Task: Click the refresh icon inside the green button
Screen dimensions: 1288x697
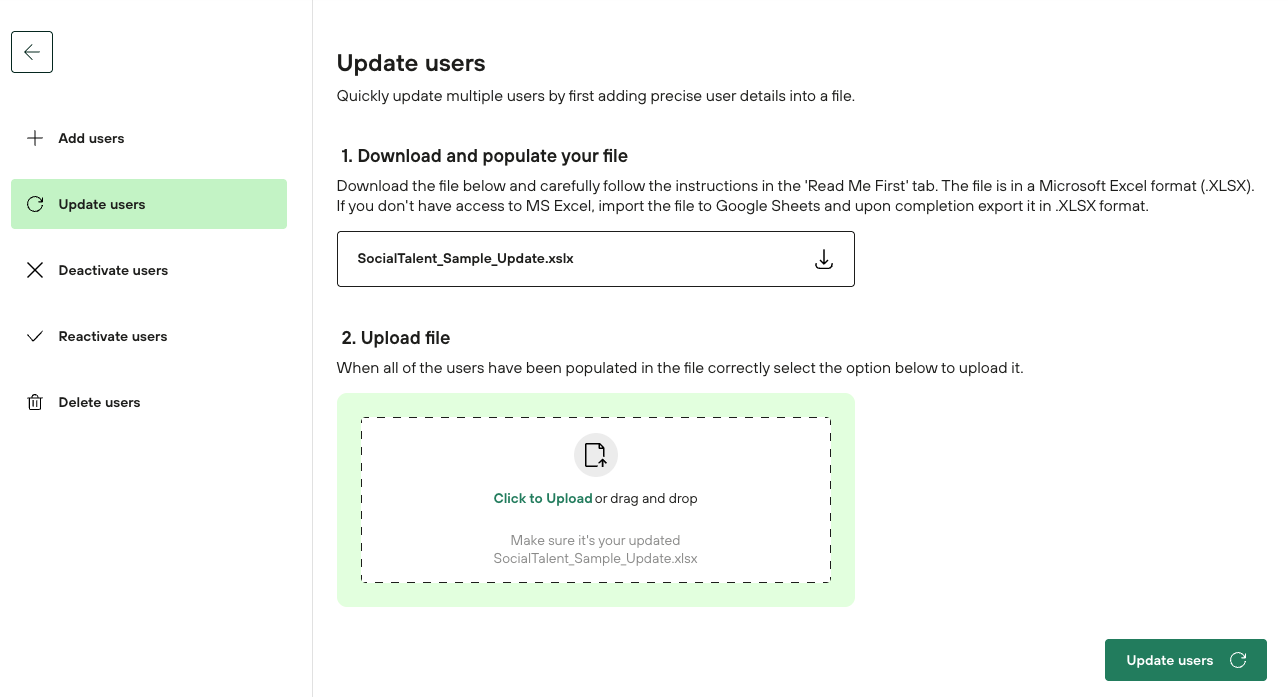Action: (1238, 660)
